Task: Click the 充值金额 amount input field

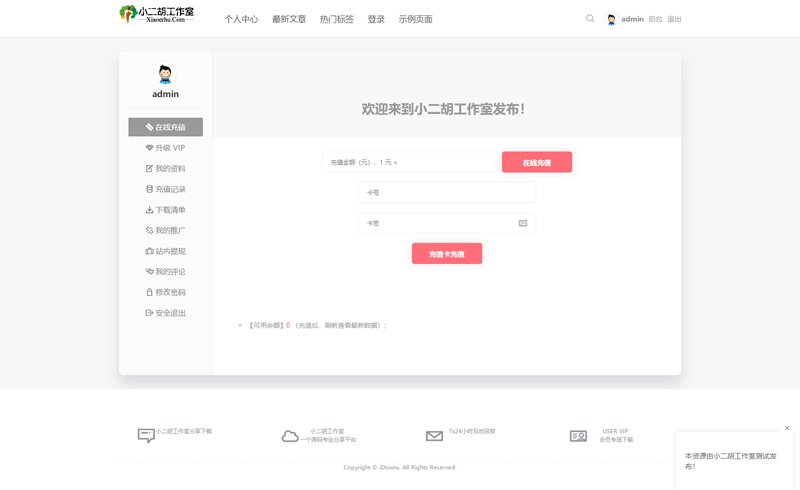Action: pyautogui.click(x=409, y=162)
